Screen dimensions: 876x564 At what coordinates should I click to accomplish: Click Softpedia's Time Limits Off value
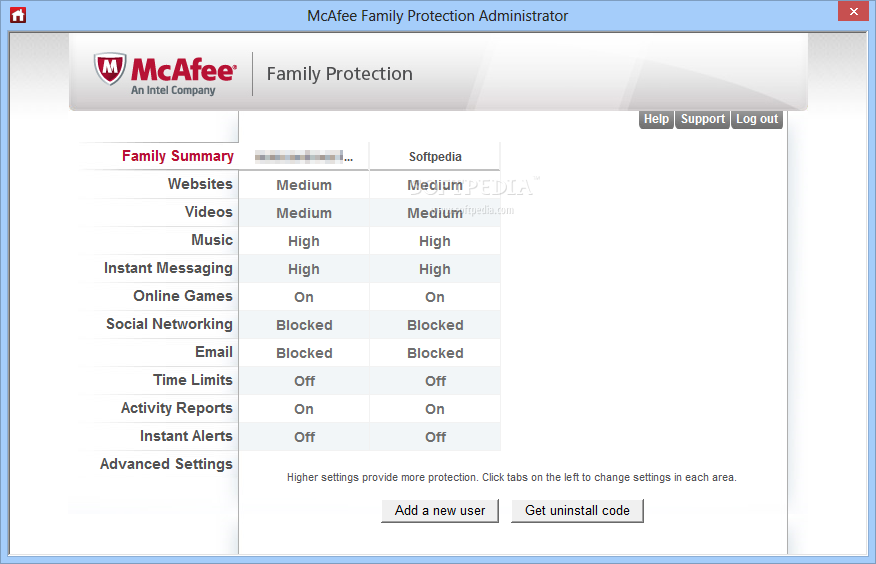[435, 381]
